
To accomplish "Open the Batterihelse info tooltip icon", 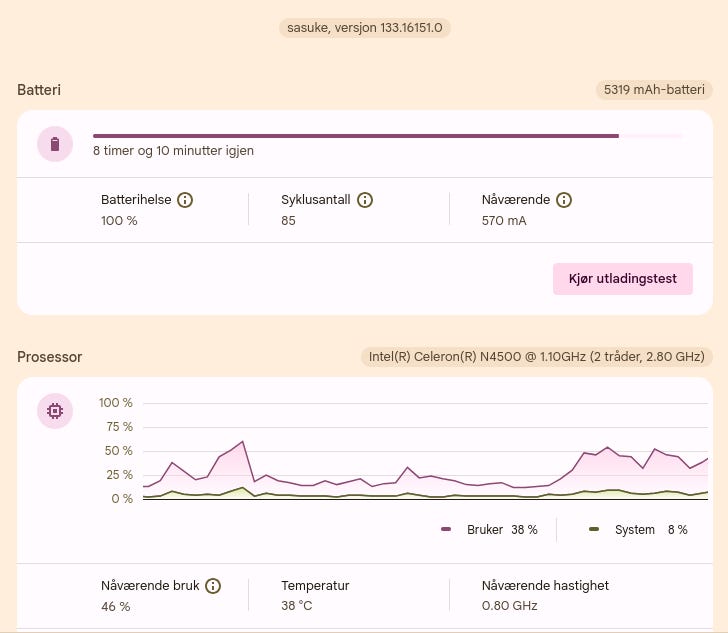I will 185,200.
